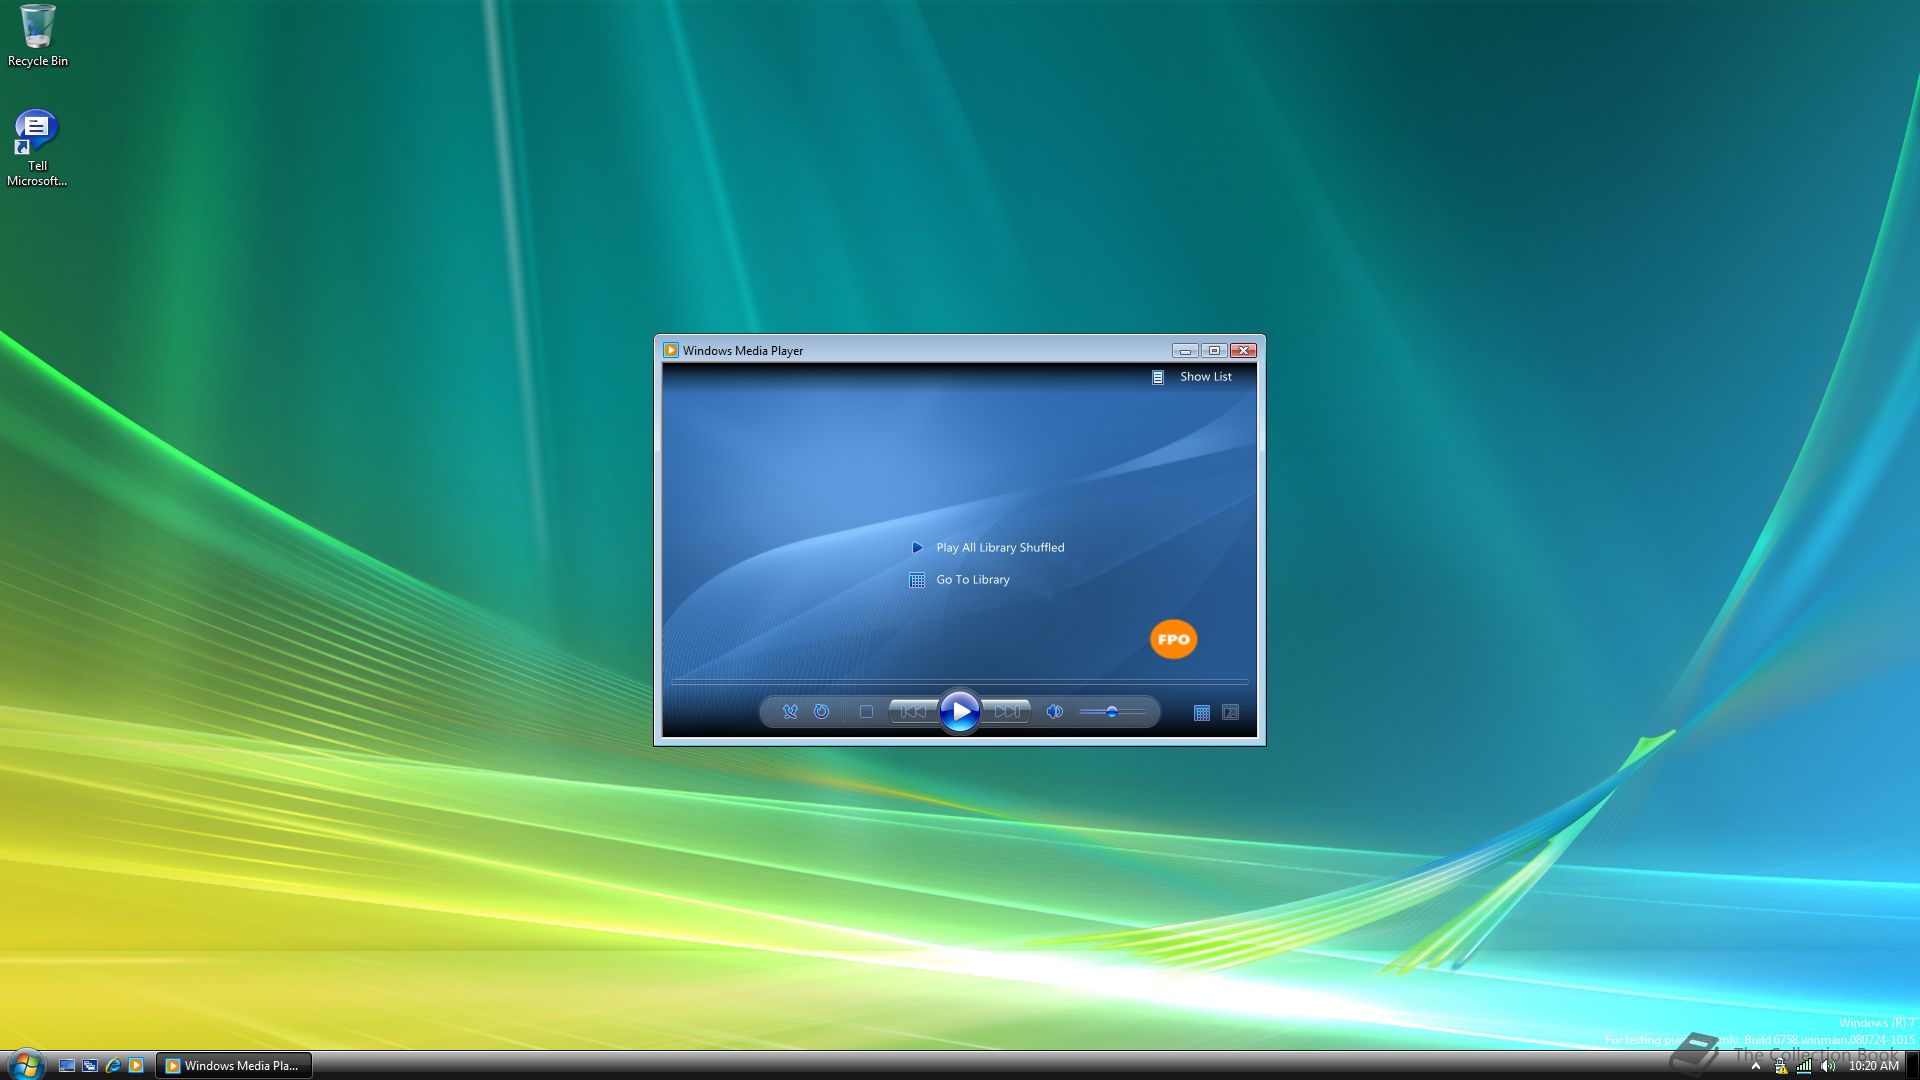Screen dimensions: 1920x1080
Task: Click the 10:20 AM taskbar clock
Action: click(x=1873, y=1066)
